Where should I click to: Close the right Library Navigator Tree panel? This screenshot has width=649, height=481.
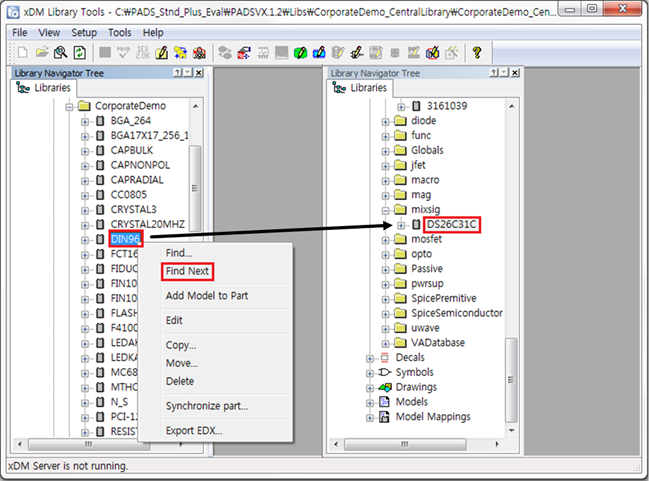[515, 73]
